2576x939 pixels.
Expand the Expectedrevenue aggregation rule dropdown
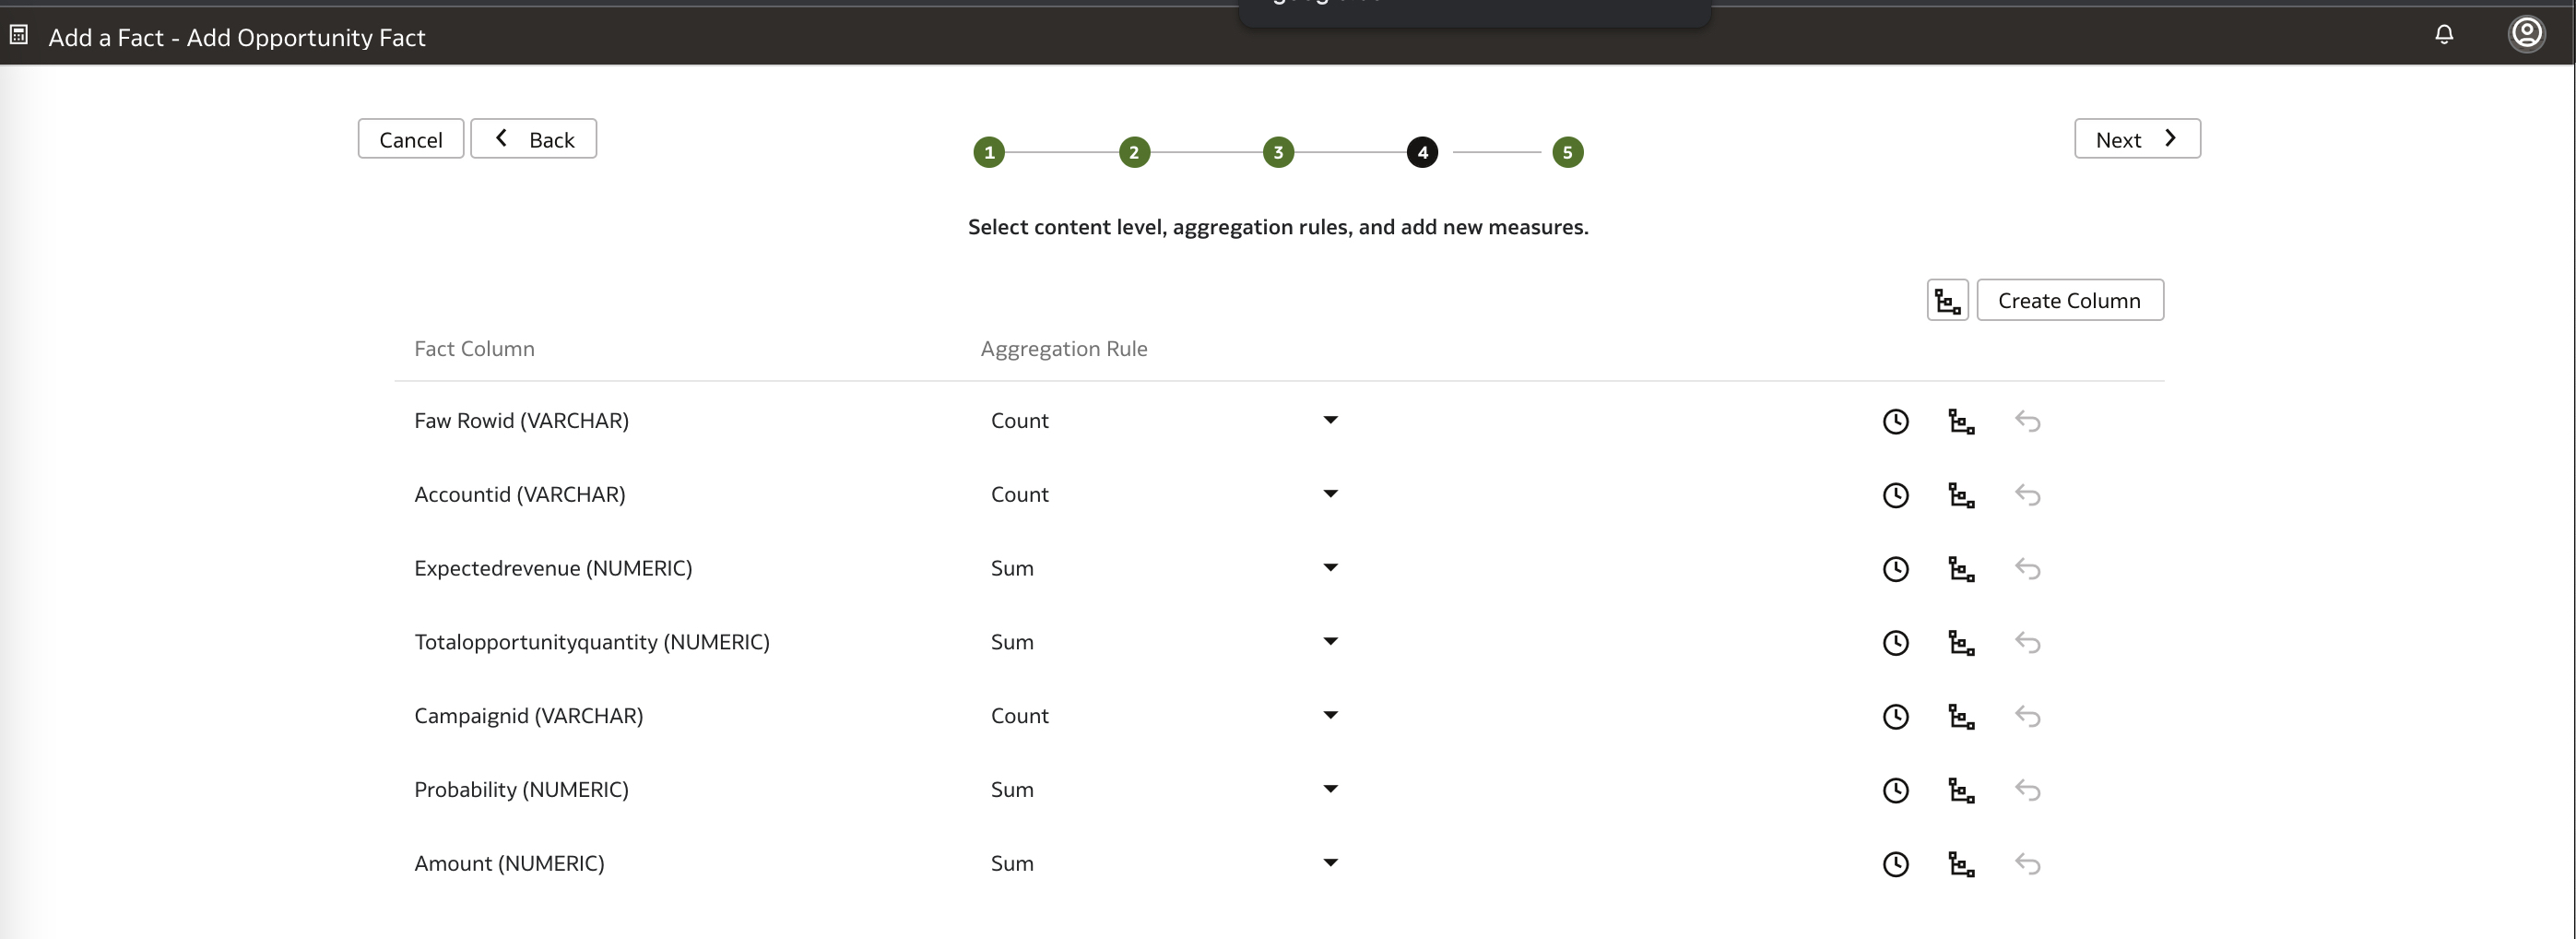click(1330, 568)
